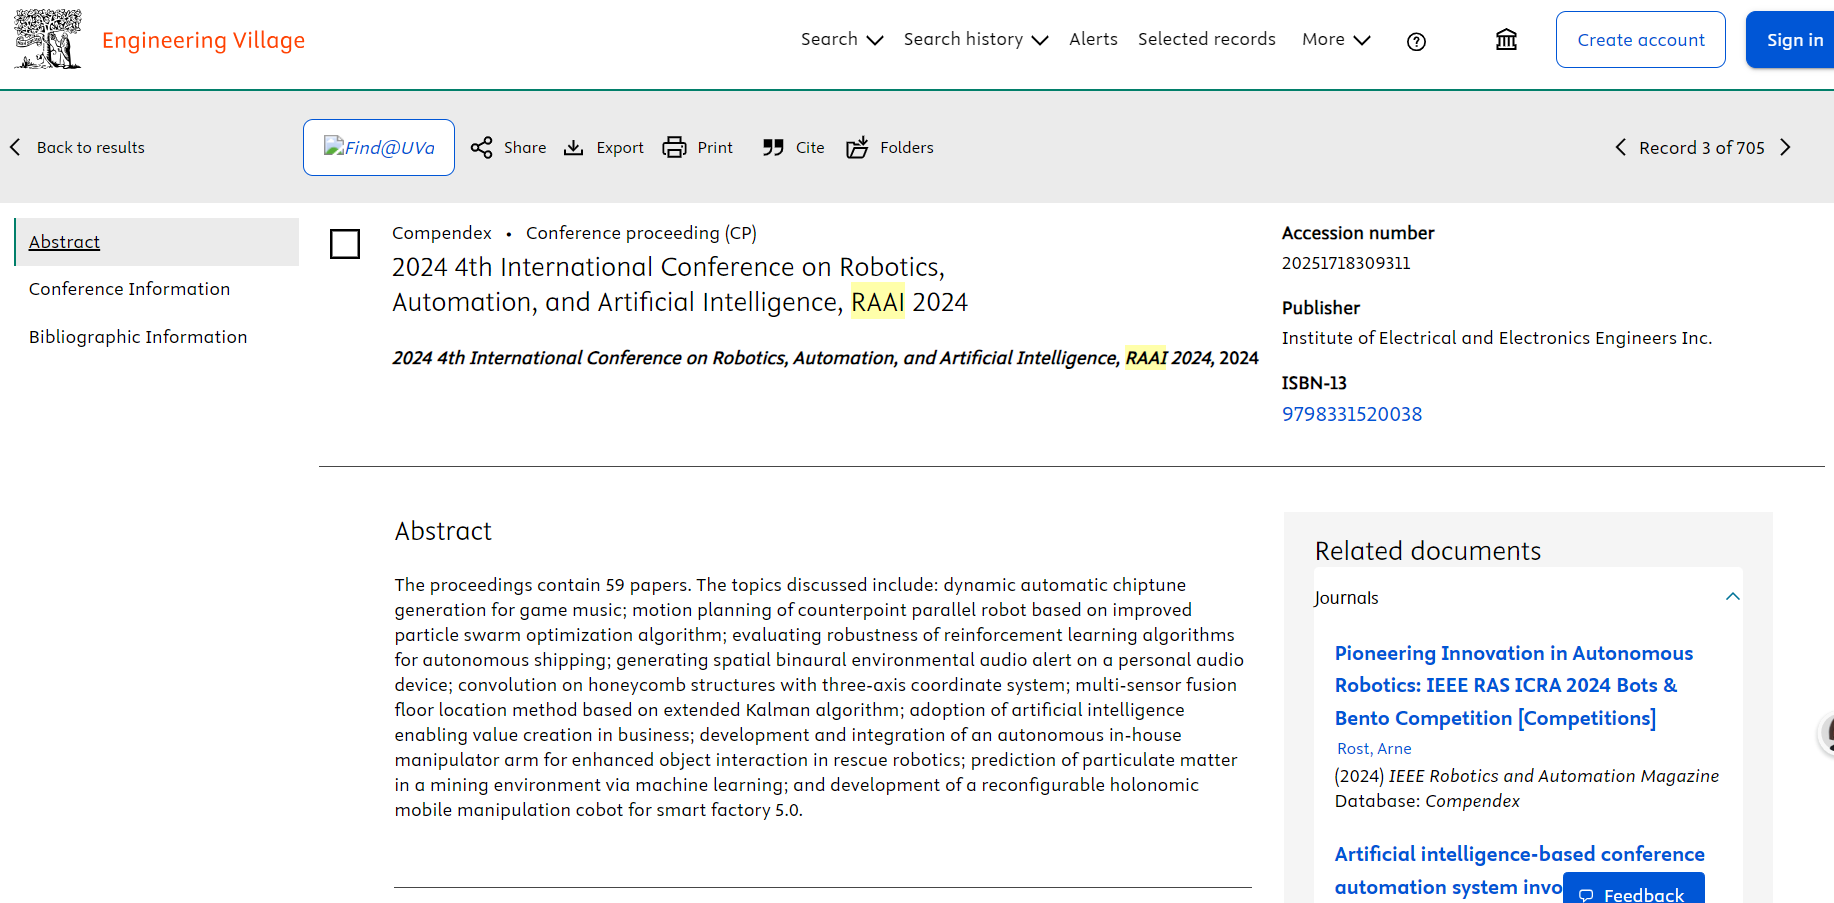Open the Search history dropdown
The image size is (1834, 903).
click(x=976, y=39)
